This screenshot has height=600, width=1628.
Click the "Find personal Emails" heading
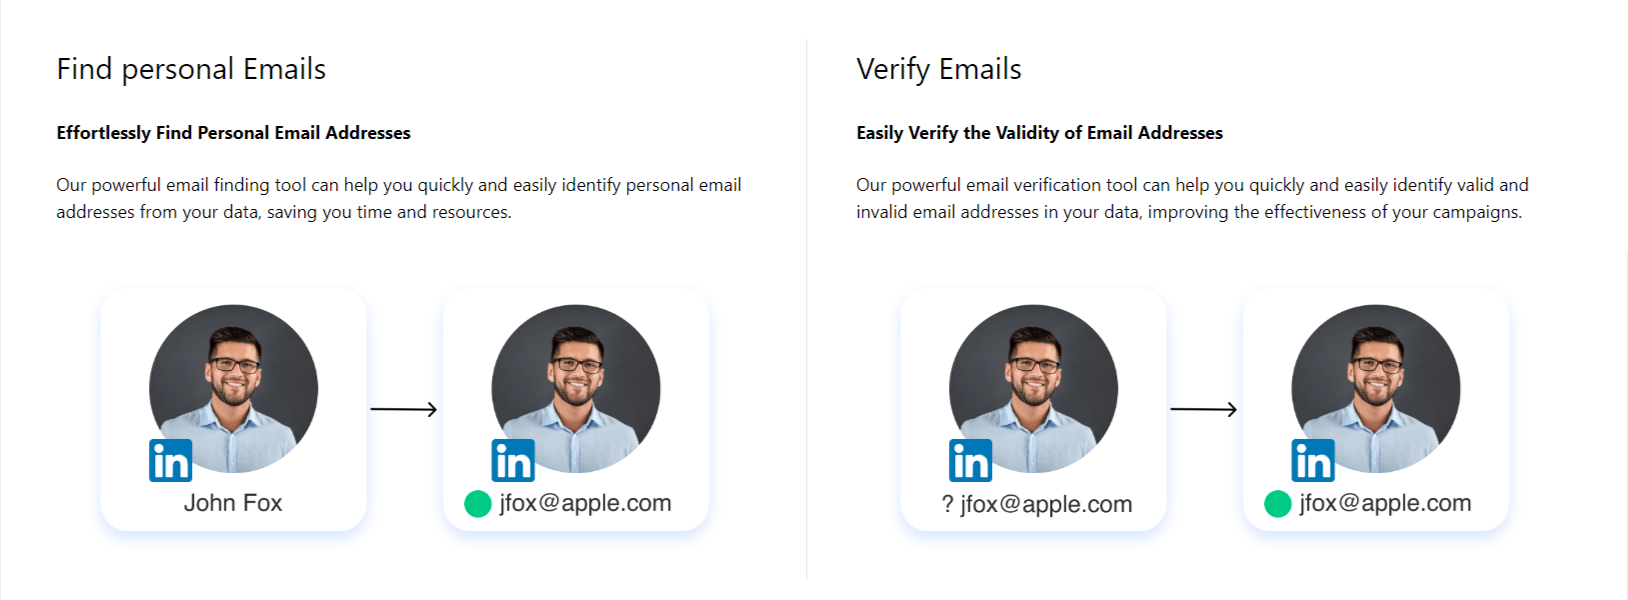point(191,69)
